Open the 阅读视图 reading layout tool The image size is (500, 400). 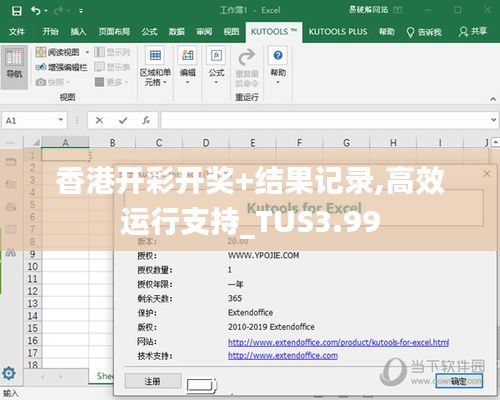click(x=58, y=52)
